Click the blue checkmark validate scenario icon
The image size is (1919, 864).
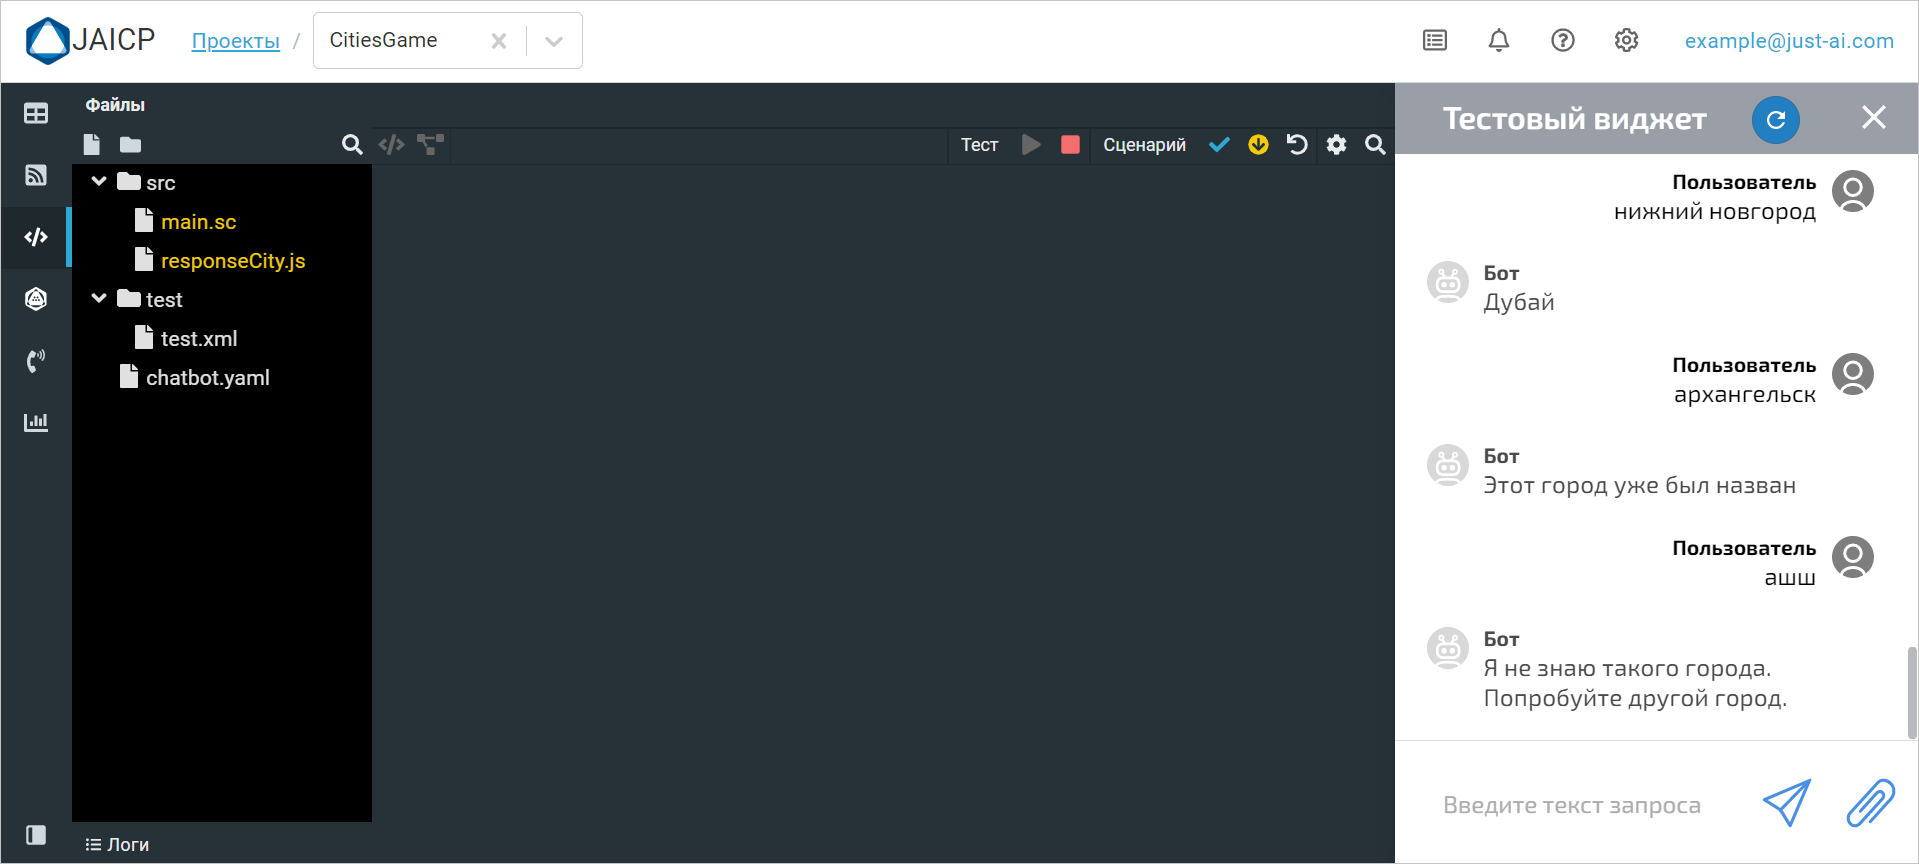[x=1219, y=145]
